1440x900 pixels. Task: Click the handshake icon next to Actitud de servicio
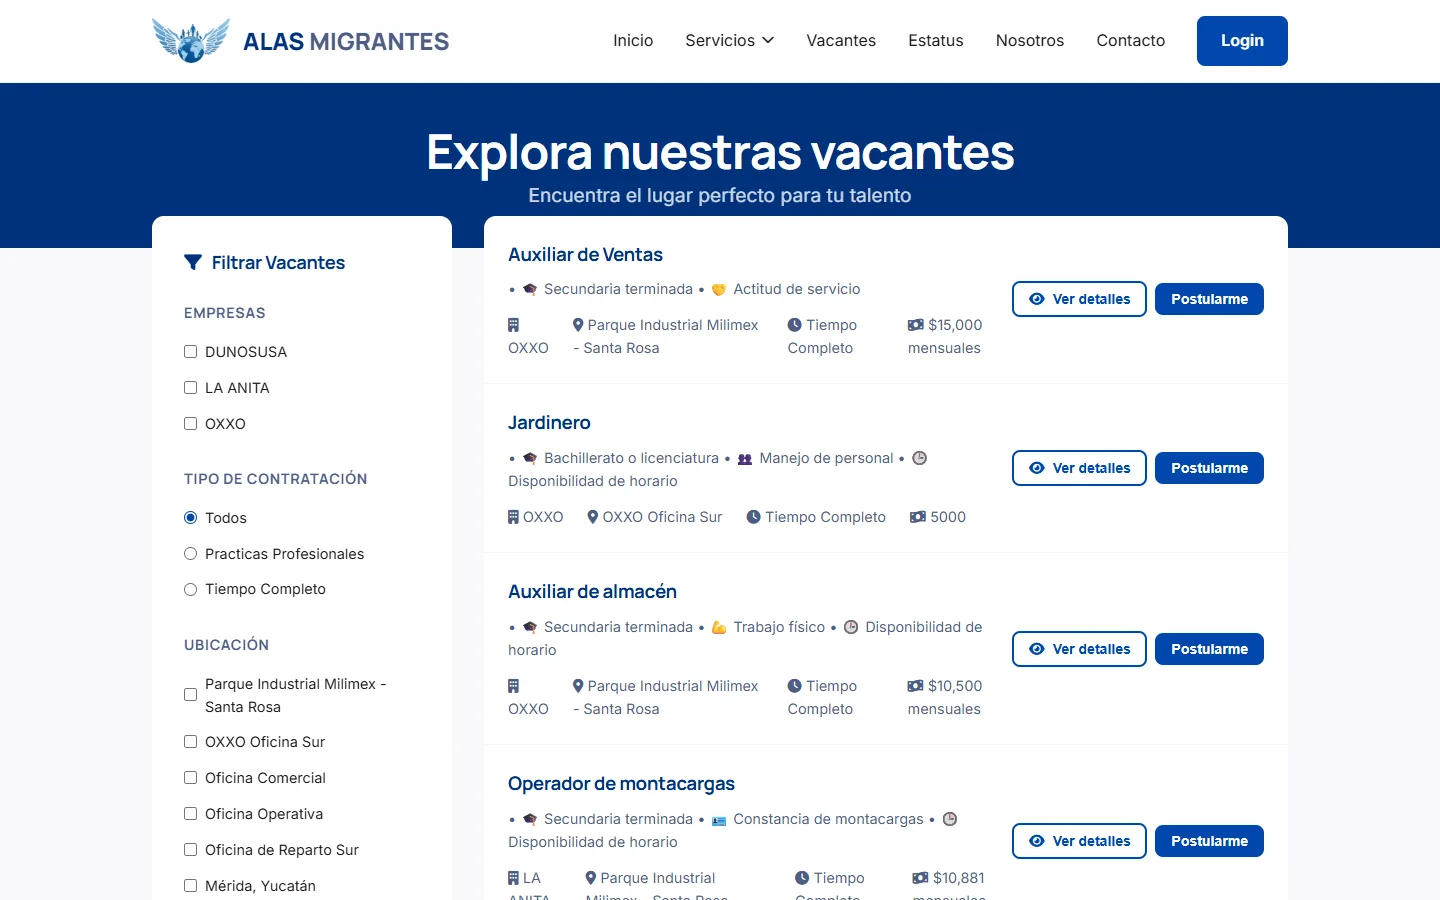(x=718, y=290)
